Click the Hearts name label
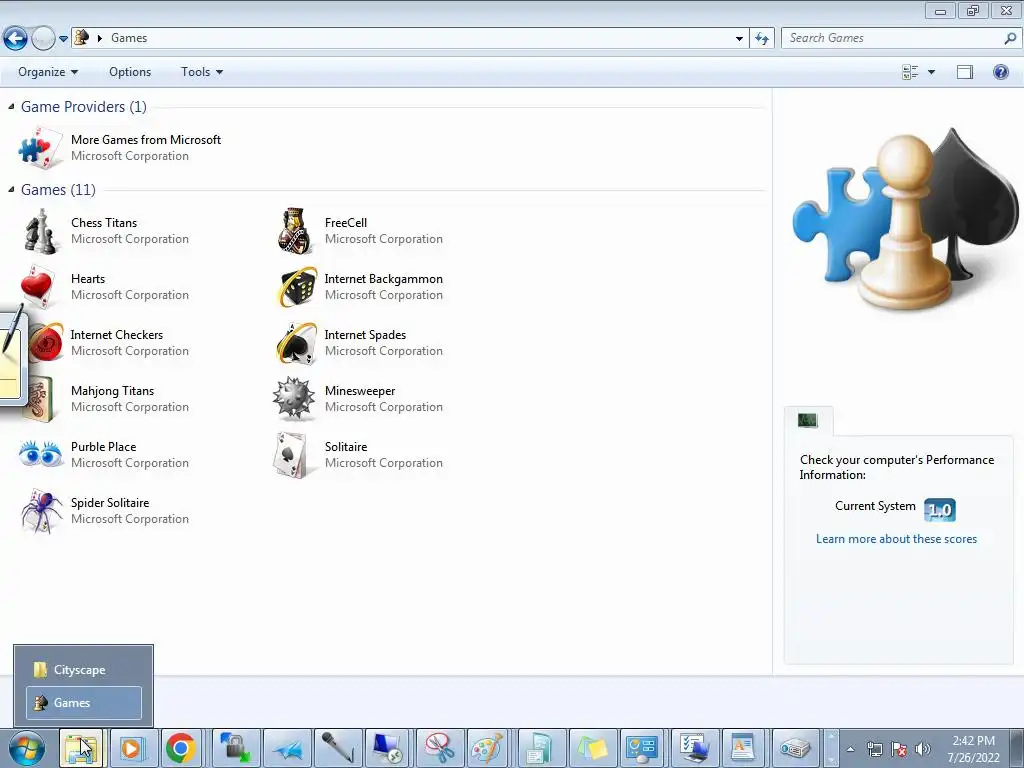This screenshot has height=768, width=1024. 88,279
